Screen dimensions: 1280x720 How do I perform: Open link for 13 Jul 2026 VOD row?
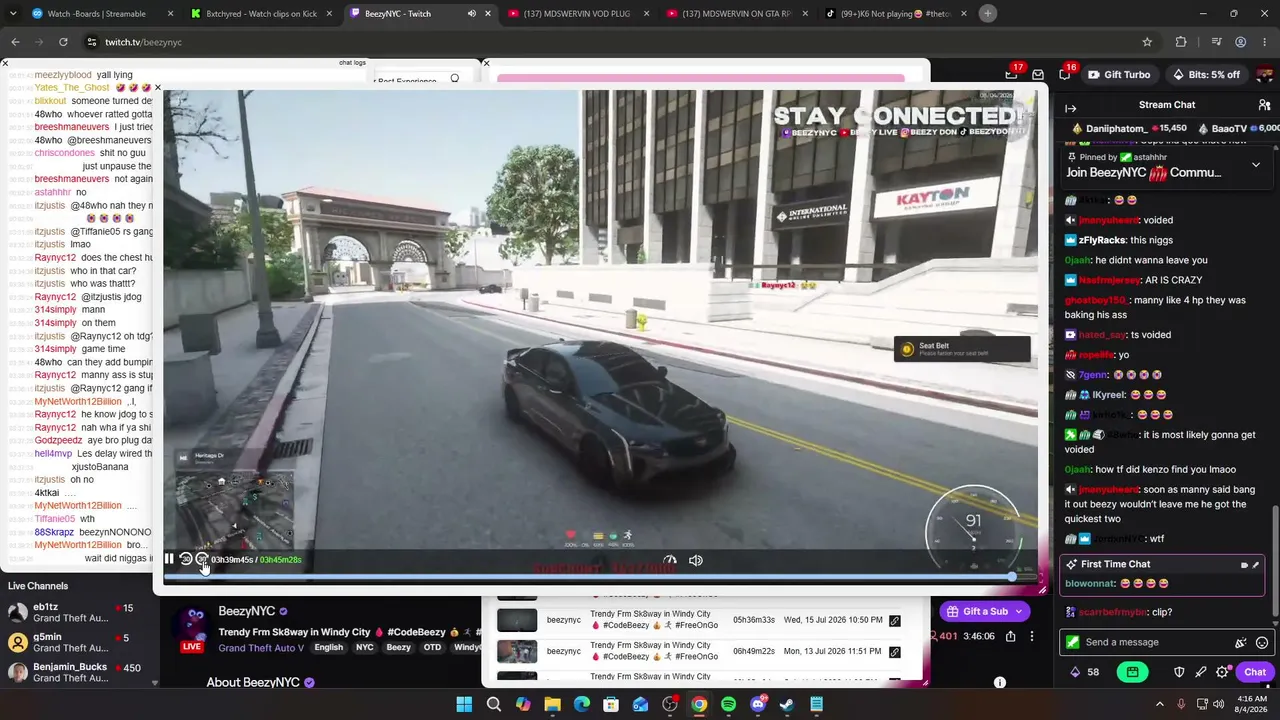(895, 652)
